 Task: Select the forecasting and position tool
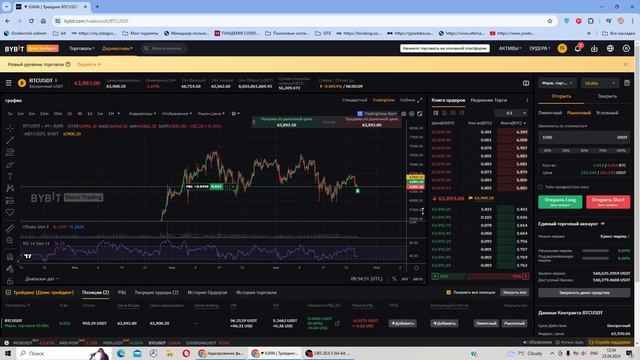pos(10,200)
